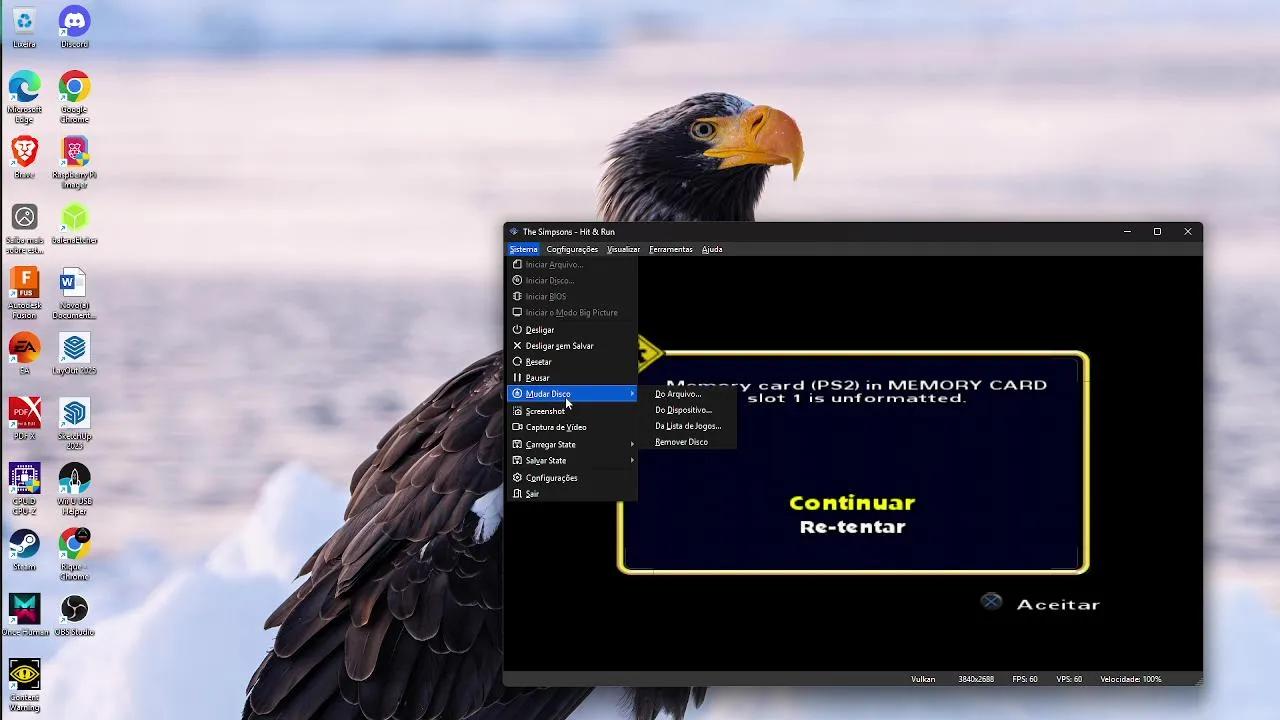Viewport: 1280px width, 720px height.
Task: Select Do Arquivo... in disc submenu
Action: pyautogui.click(x=688, y=394)
